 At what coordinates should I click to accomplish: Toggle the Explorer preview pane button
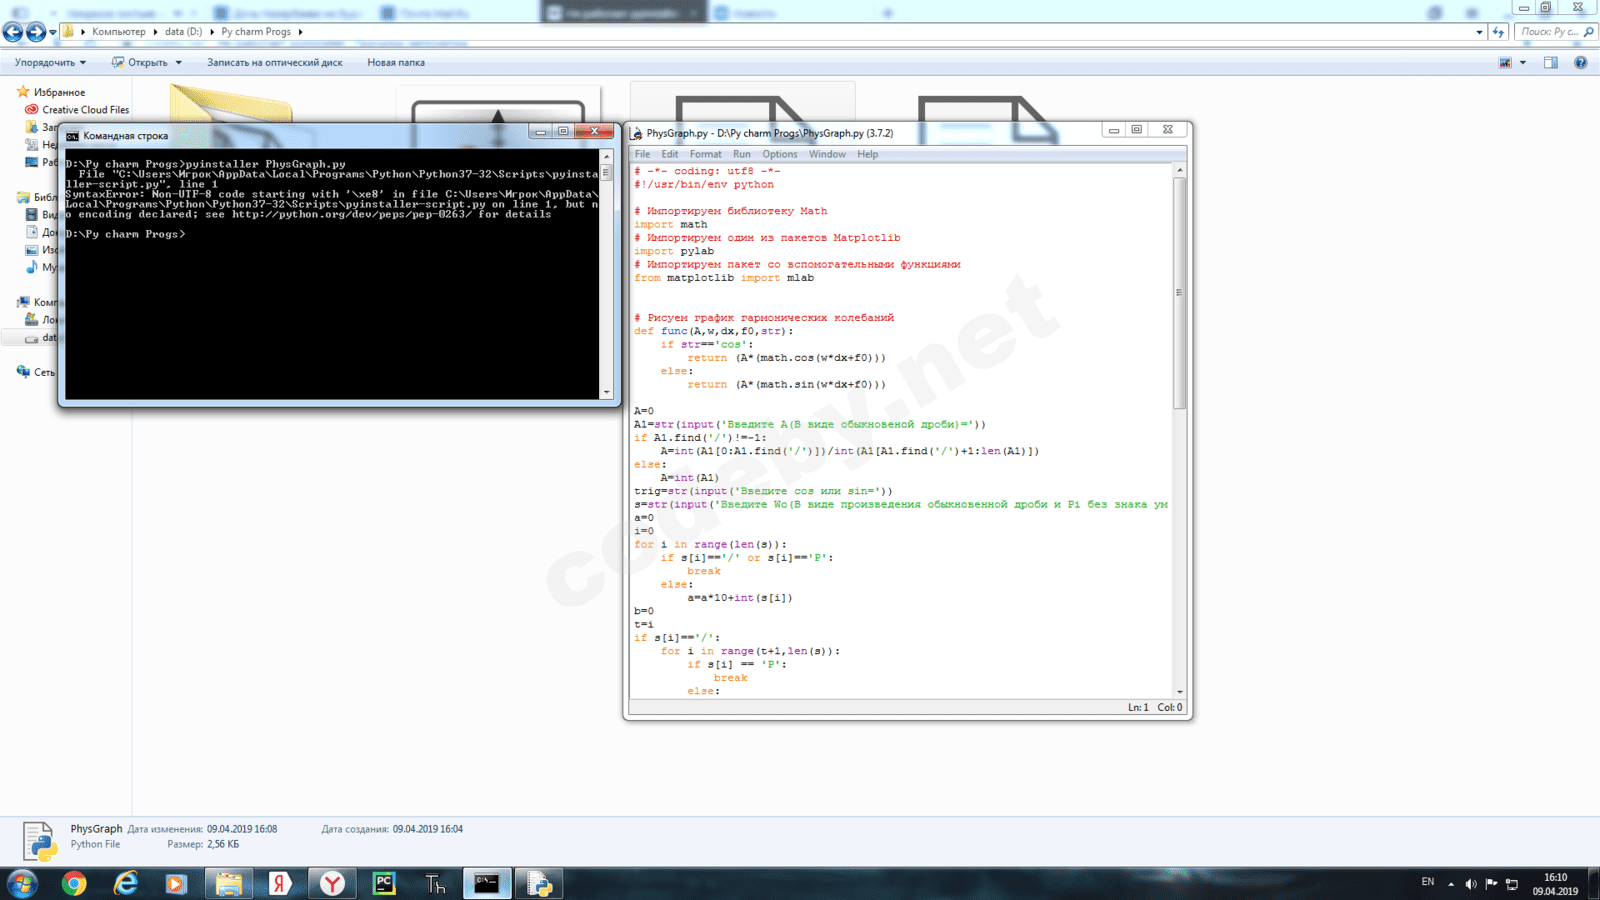pyautogui.click(x=1550, y=62)
